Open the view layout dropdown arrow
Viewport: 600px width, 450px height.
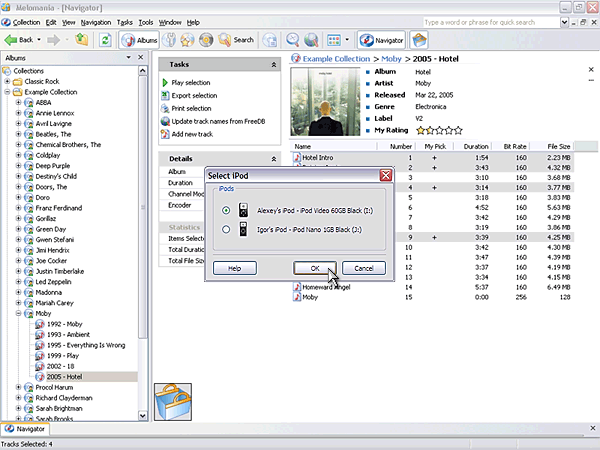(x=347, y=39)
